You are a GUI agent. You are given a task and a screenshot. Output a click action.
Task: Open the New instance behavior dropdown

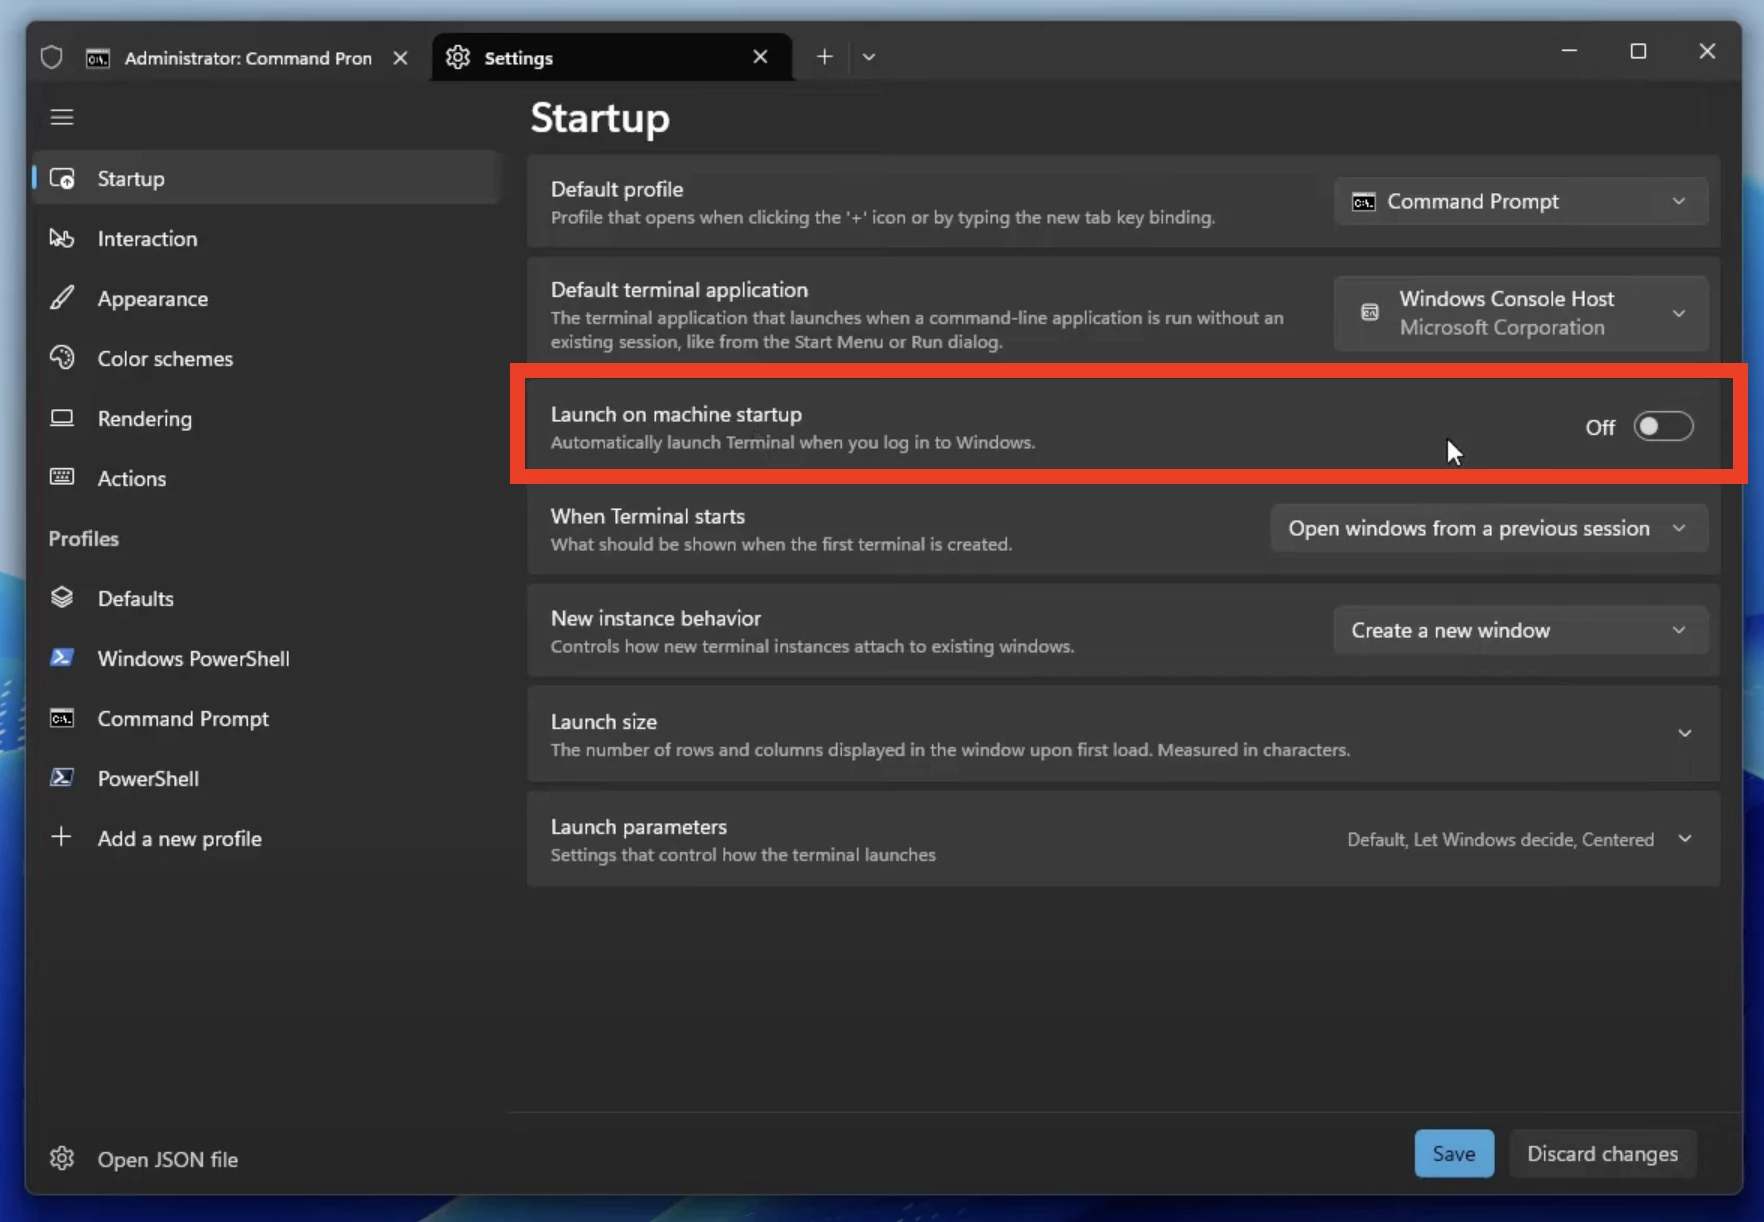[1520, 630]
